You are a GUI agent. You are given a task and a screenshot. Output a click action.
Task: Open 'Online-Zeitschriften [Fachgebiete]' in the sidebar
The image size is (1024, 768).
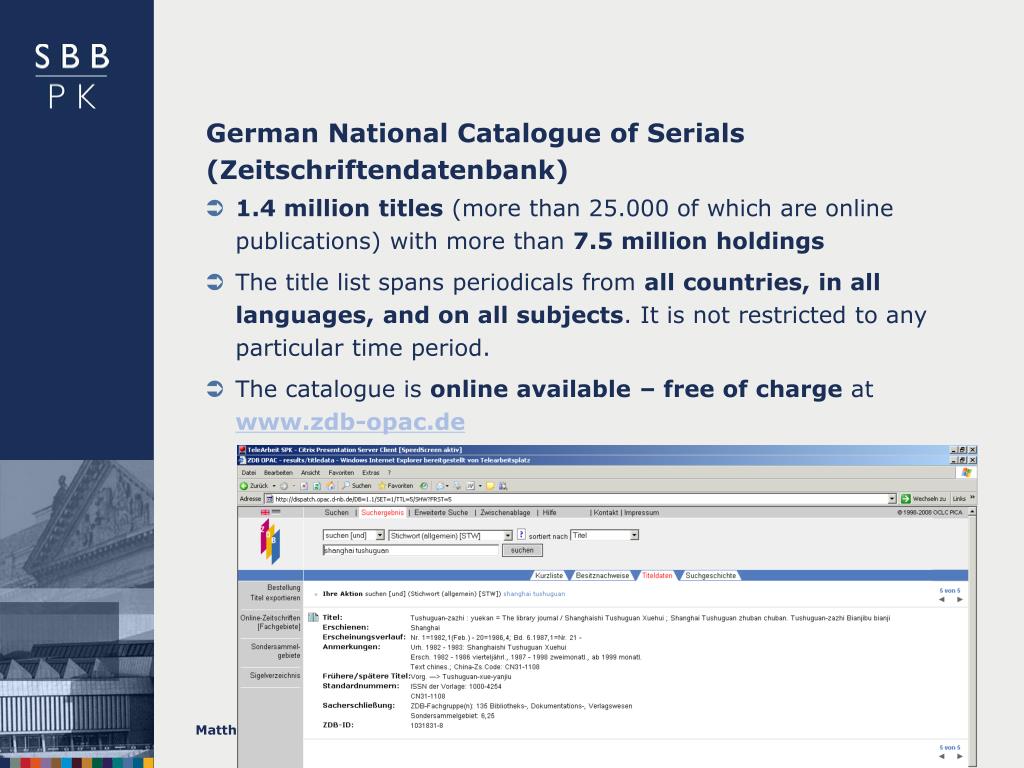click(270, 622)
